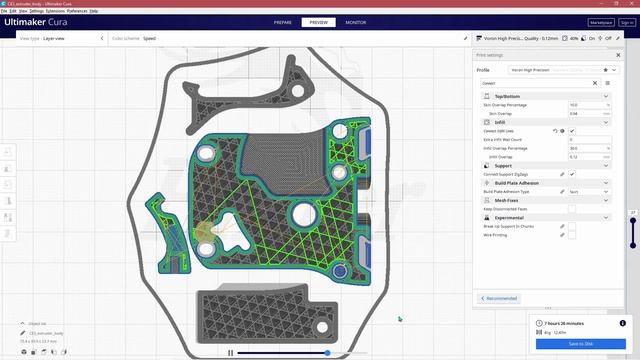Open the settings visibility hamburger menu

607,83
